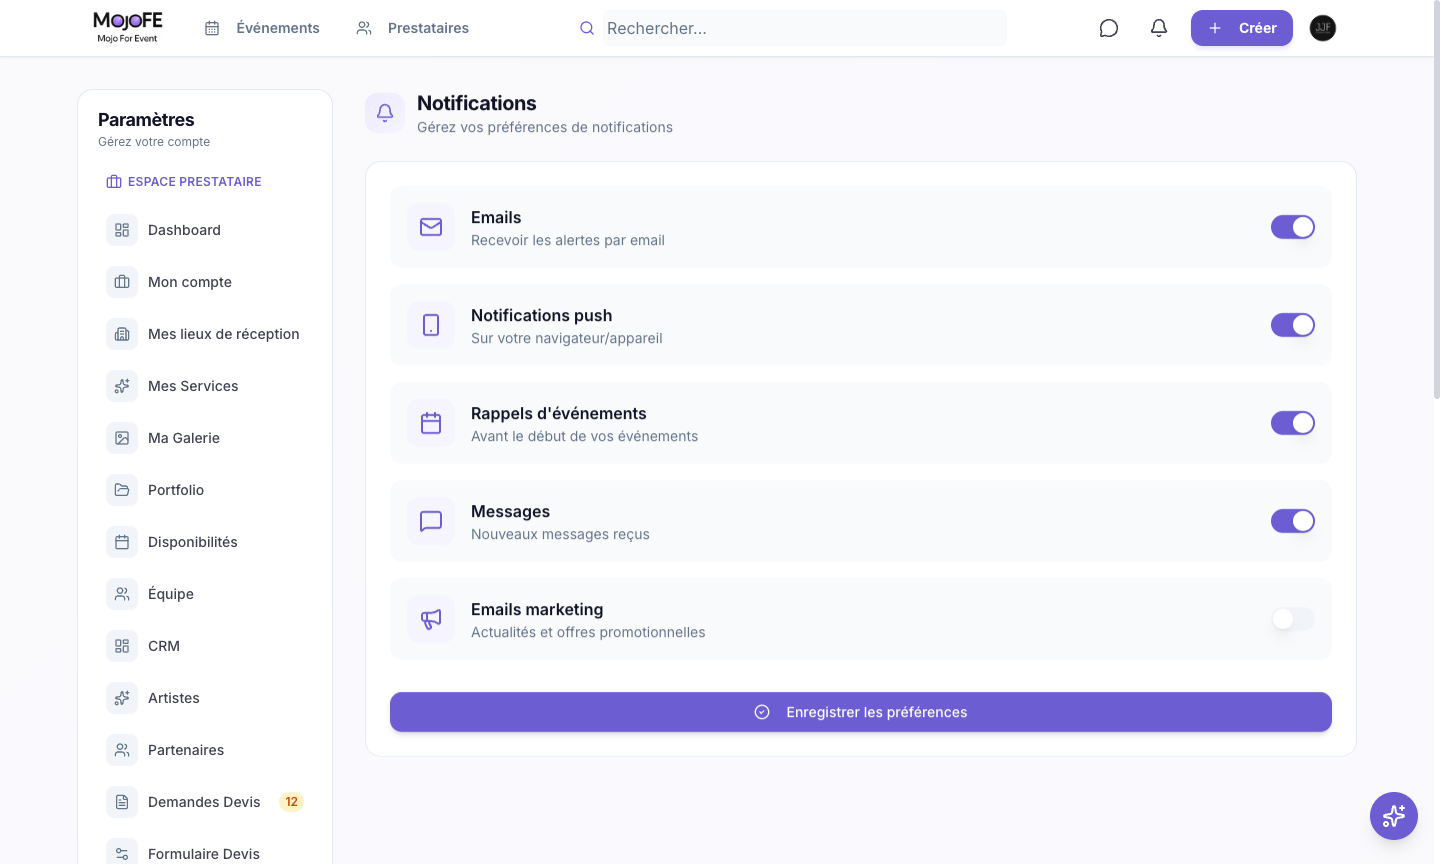Image resolution: width=1440 pixels, height=864 pixels.
Task: Click the magnifier search icon
Action: (587, 28)
